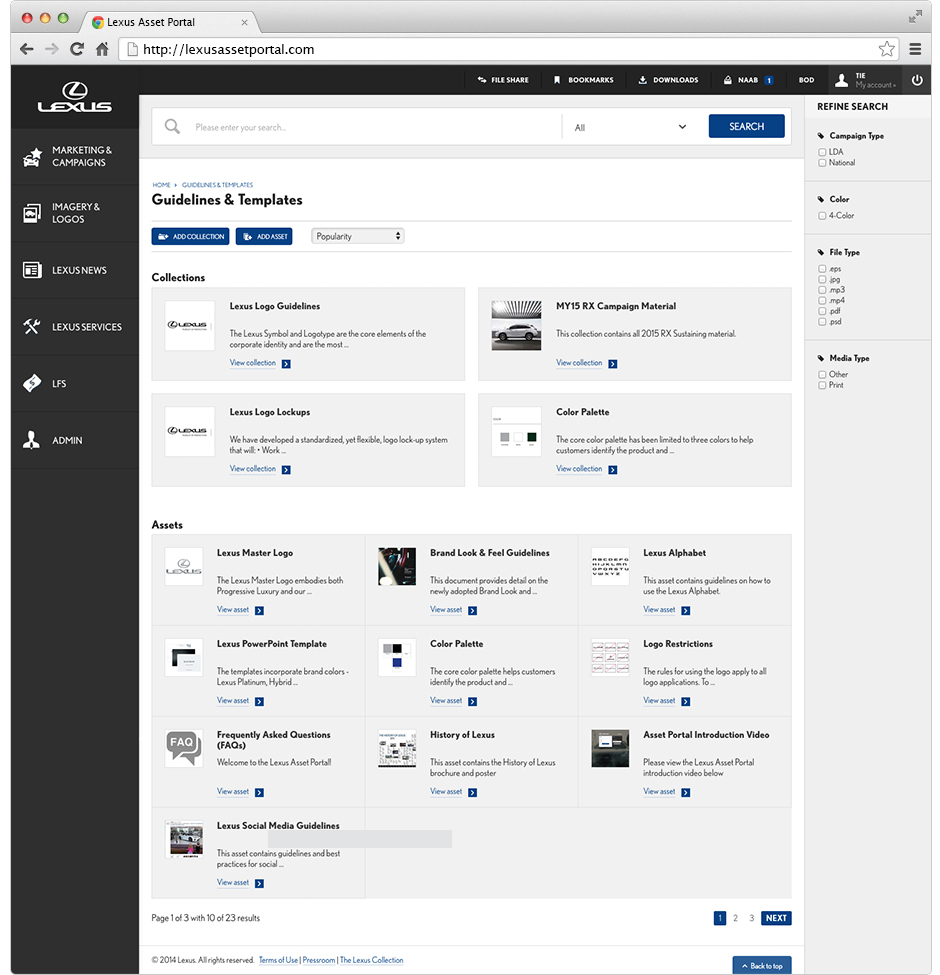Image resolution: width=940 pixels, height=975 pixels.
Task: Open the Pressroom footer link
Action: (319, 960)
